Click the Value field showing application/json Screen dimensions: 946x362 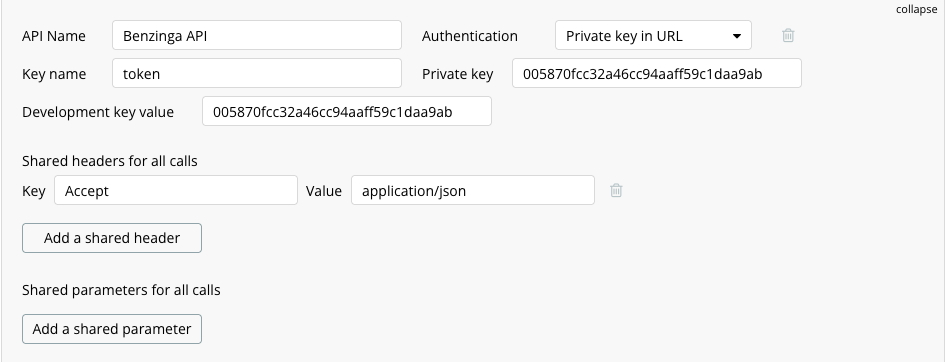pos(473,191)
